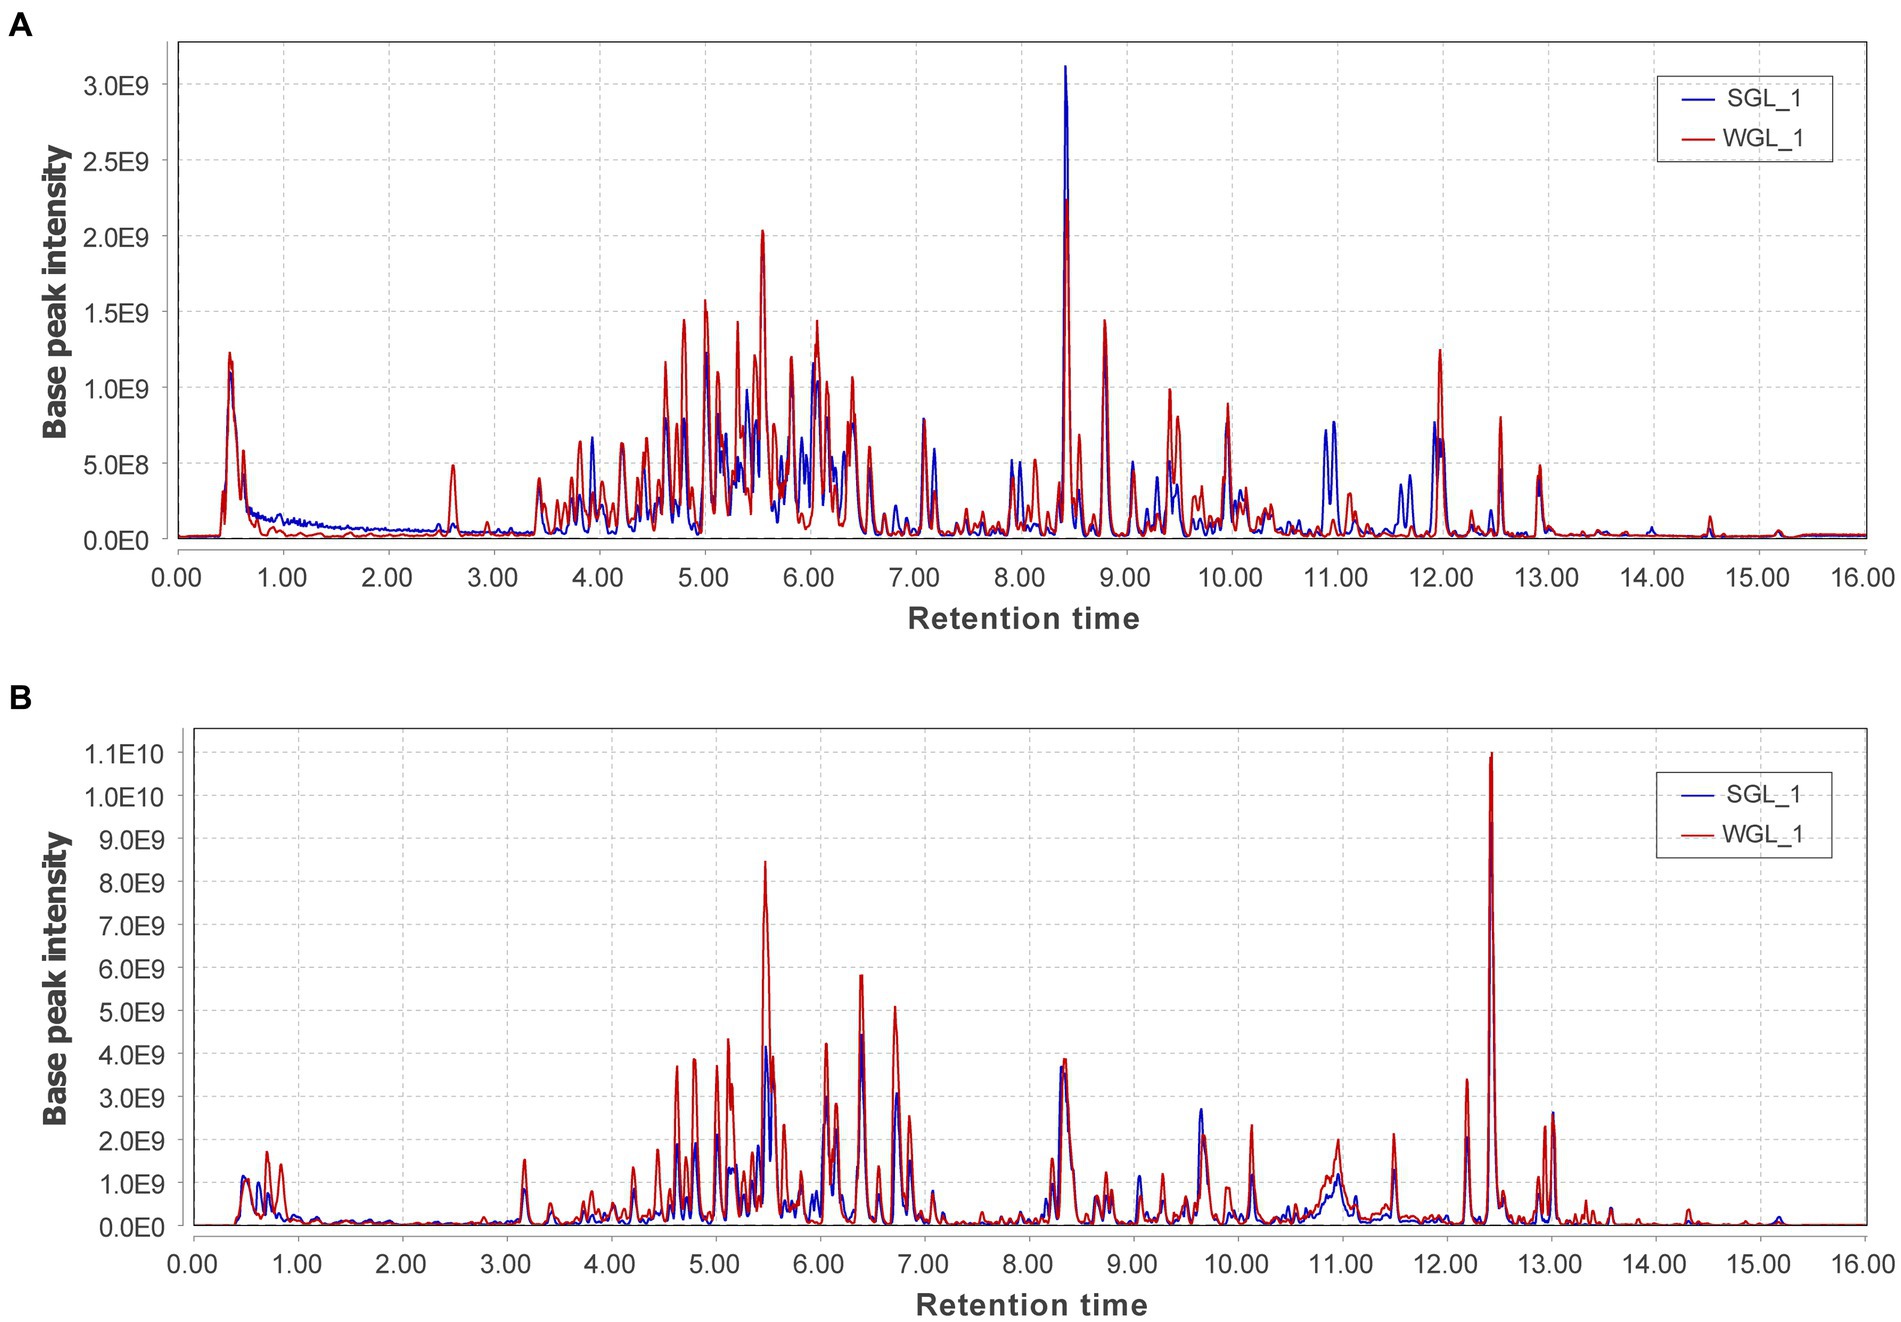
Task: Click the 2.5E9 y-axis label in chart A
Action: (116, 162)
